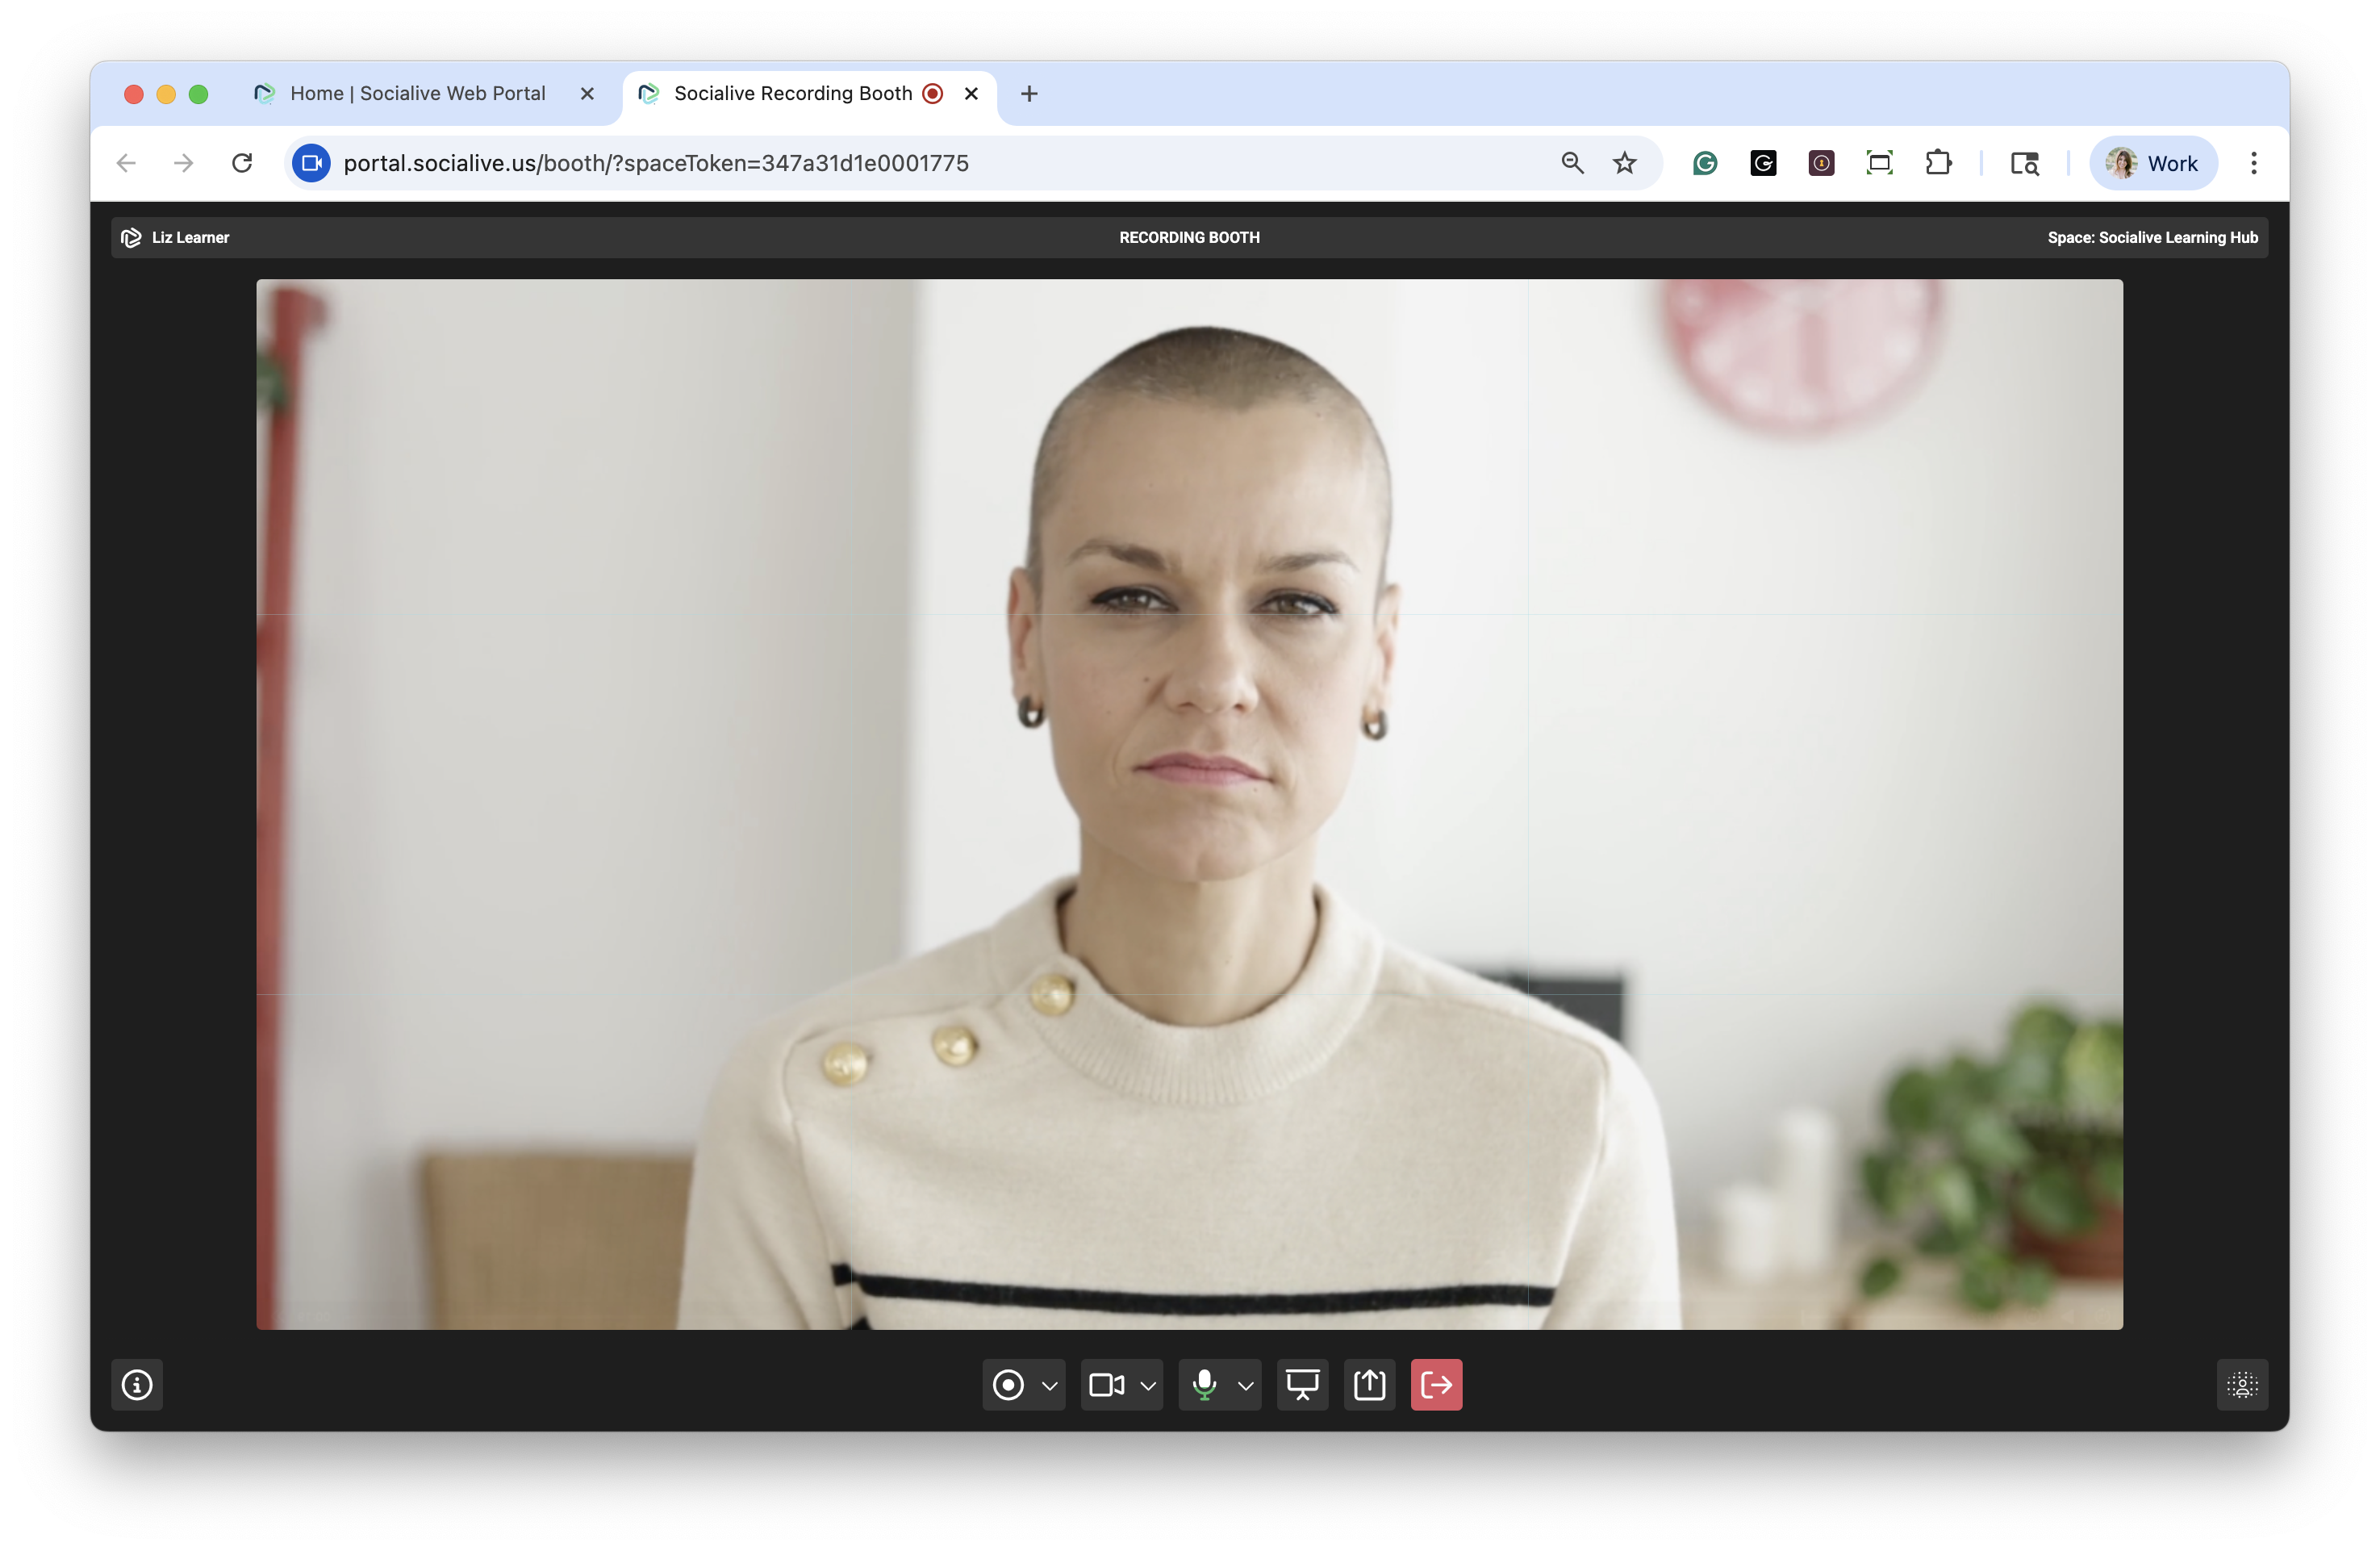Leave the booth with the red exit button
Image resolution: width=2380 pixels, height=1551 pixels.
point(1436,1385)
